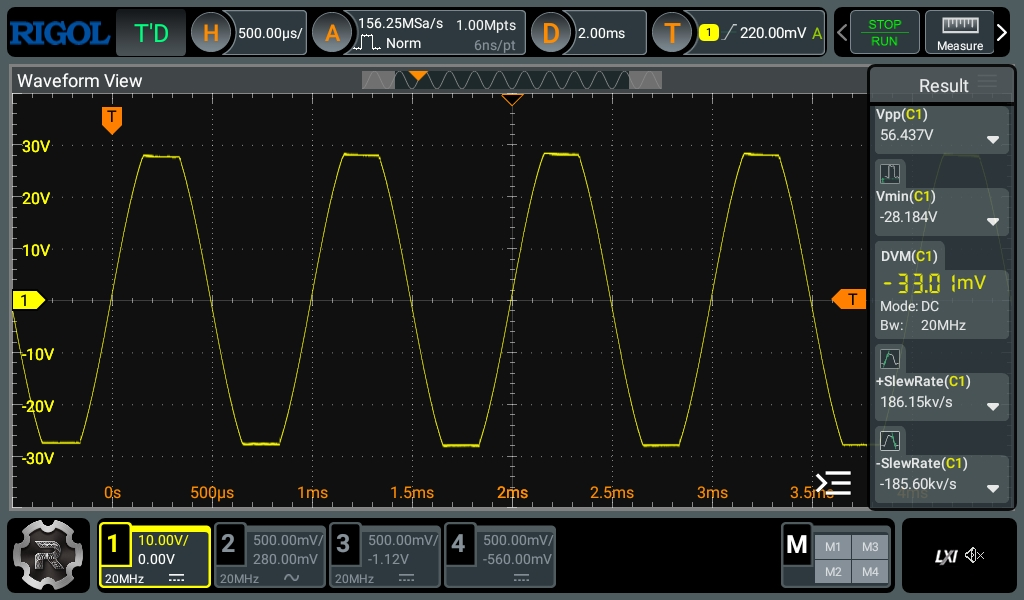The height and width of the screenshot is (600, 1024).
Task: Click the Vpp 56.437V value
Action: 906,135
